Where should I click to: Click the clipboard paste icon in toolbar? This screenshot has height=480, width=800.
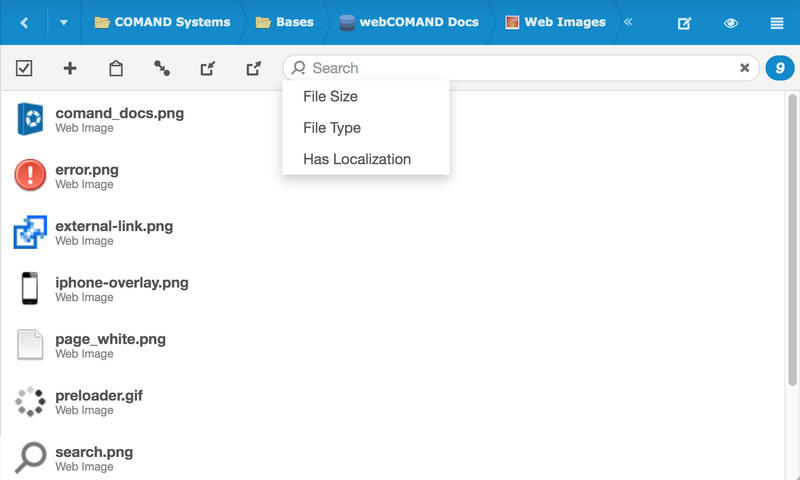116,68
